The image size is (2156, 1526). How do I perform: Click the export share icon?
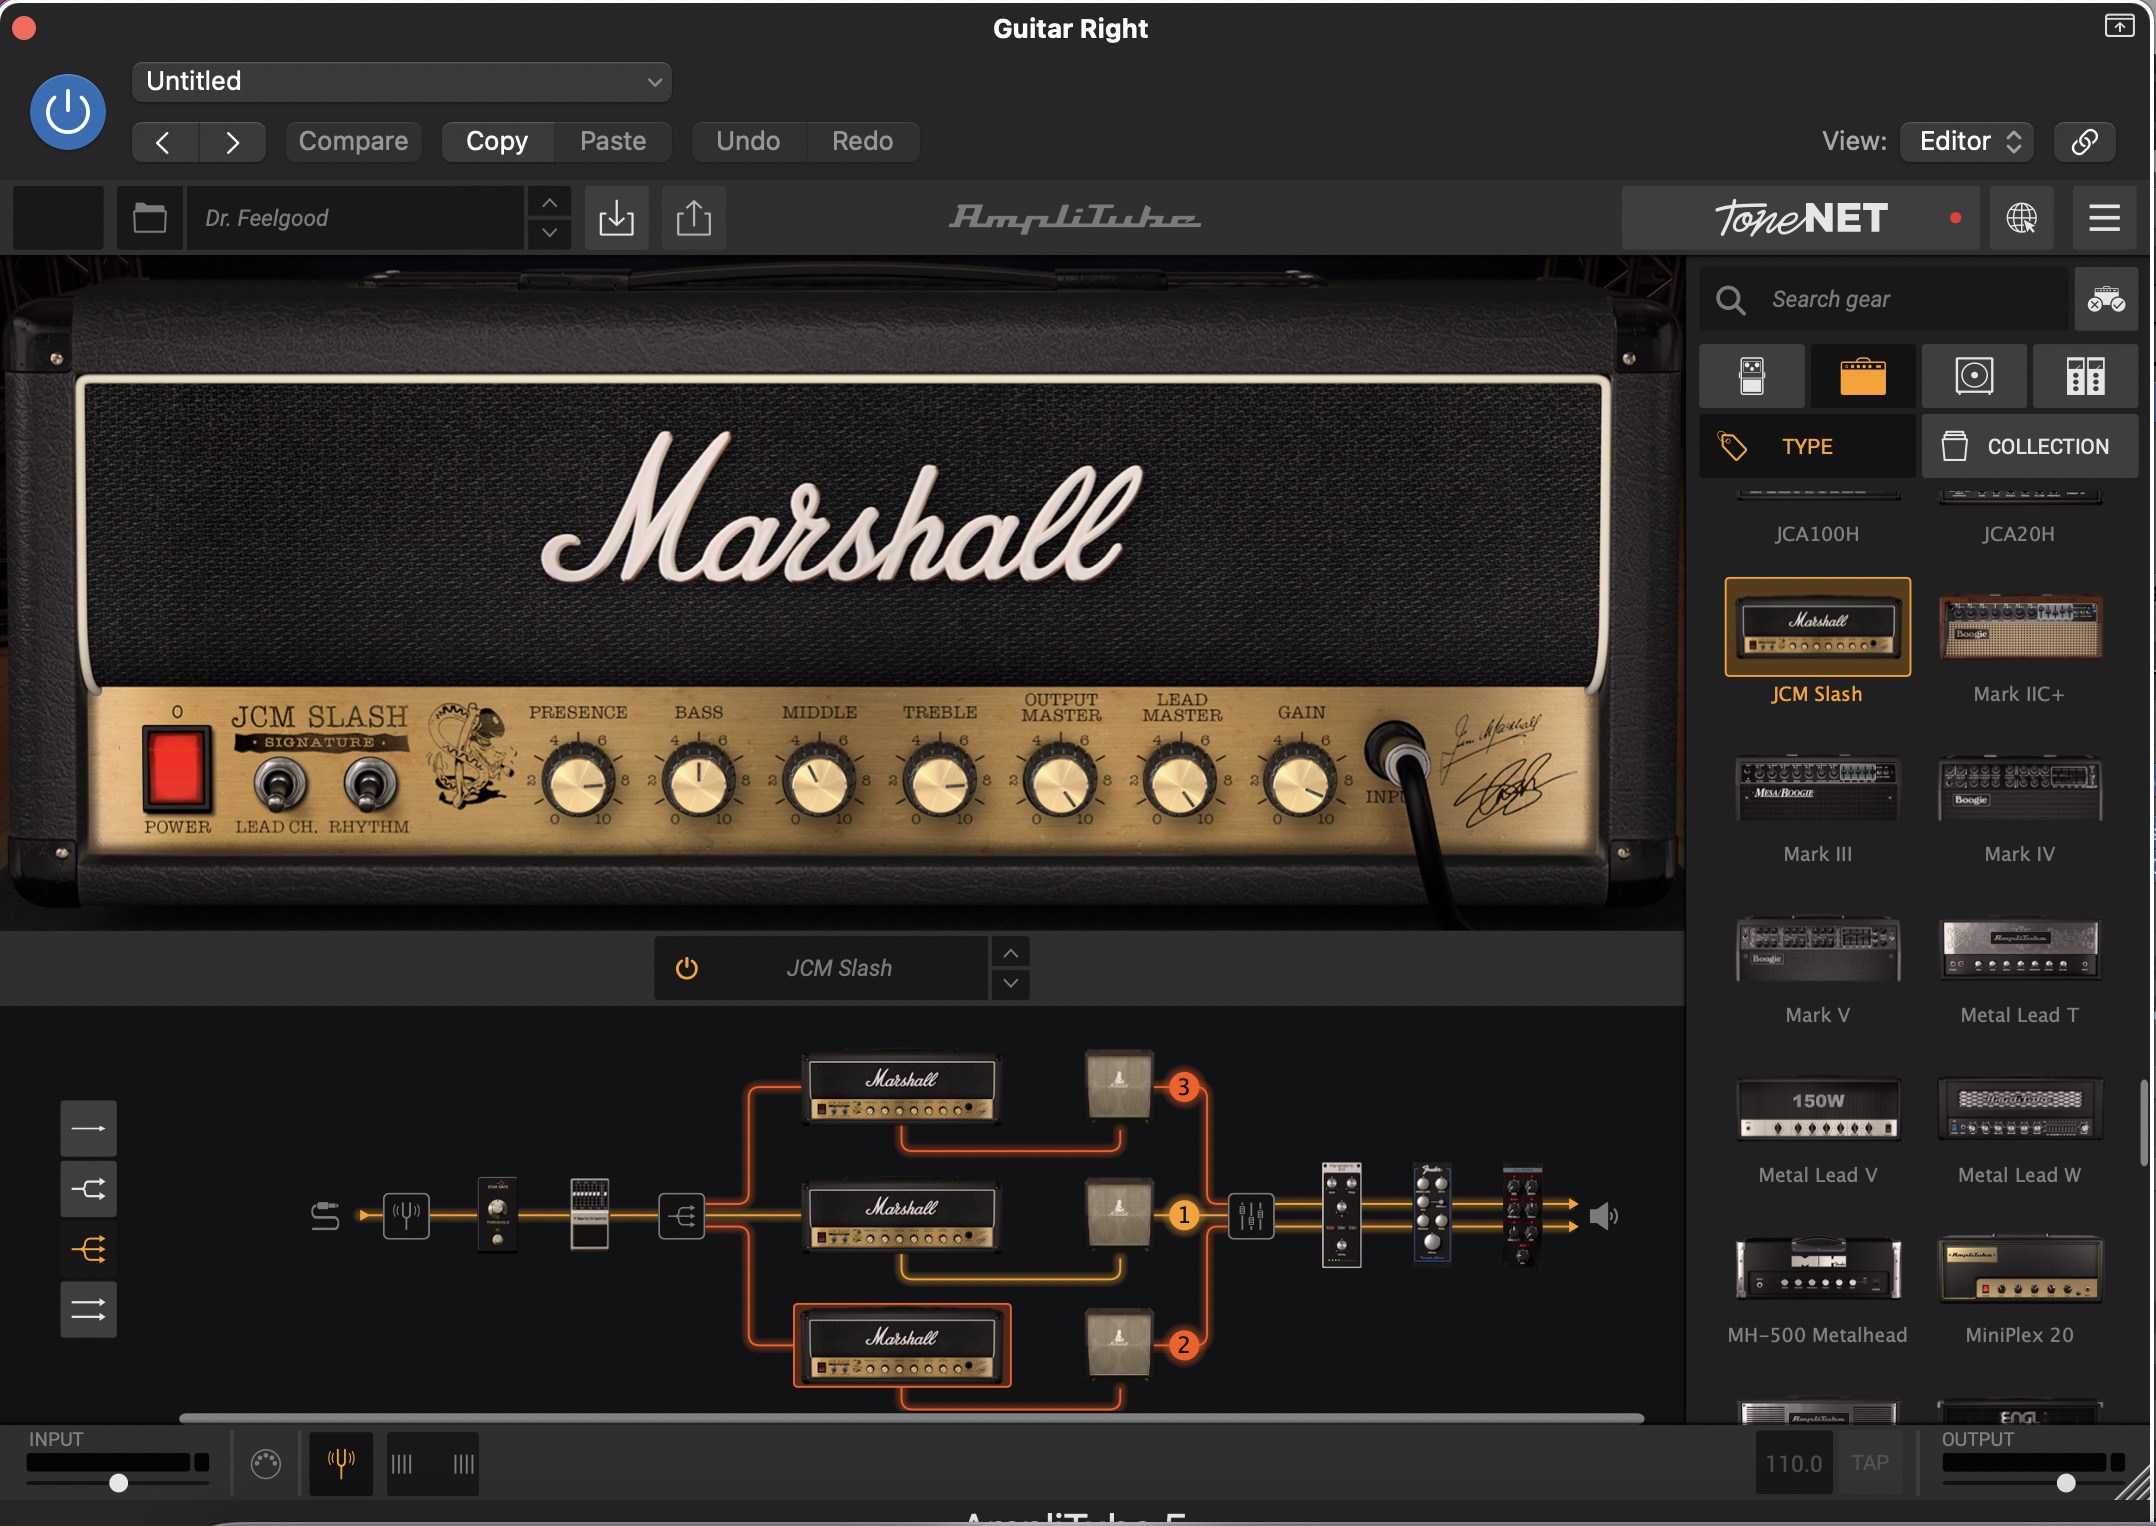694,217
